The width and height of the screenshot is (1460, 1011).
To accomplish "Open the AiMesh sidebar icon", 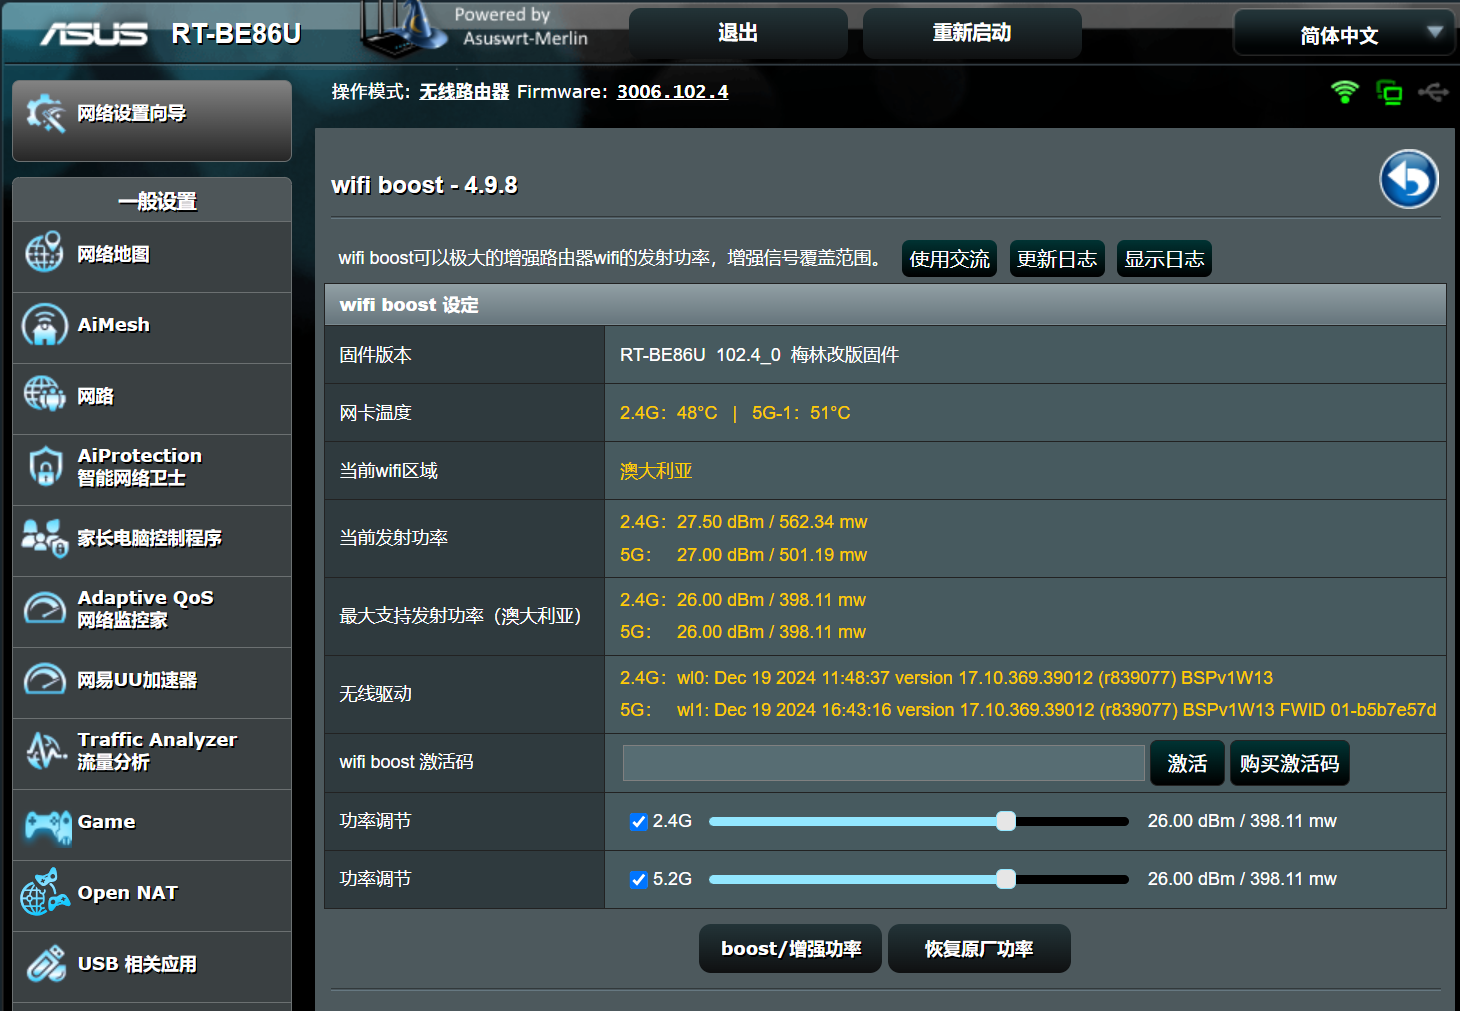I will [45, 325].
